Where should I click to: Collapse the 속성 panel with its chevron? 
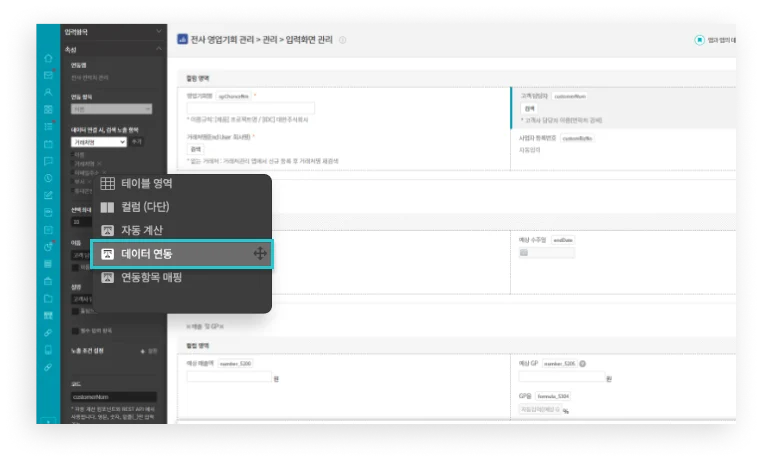tap(159, 49)
